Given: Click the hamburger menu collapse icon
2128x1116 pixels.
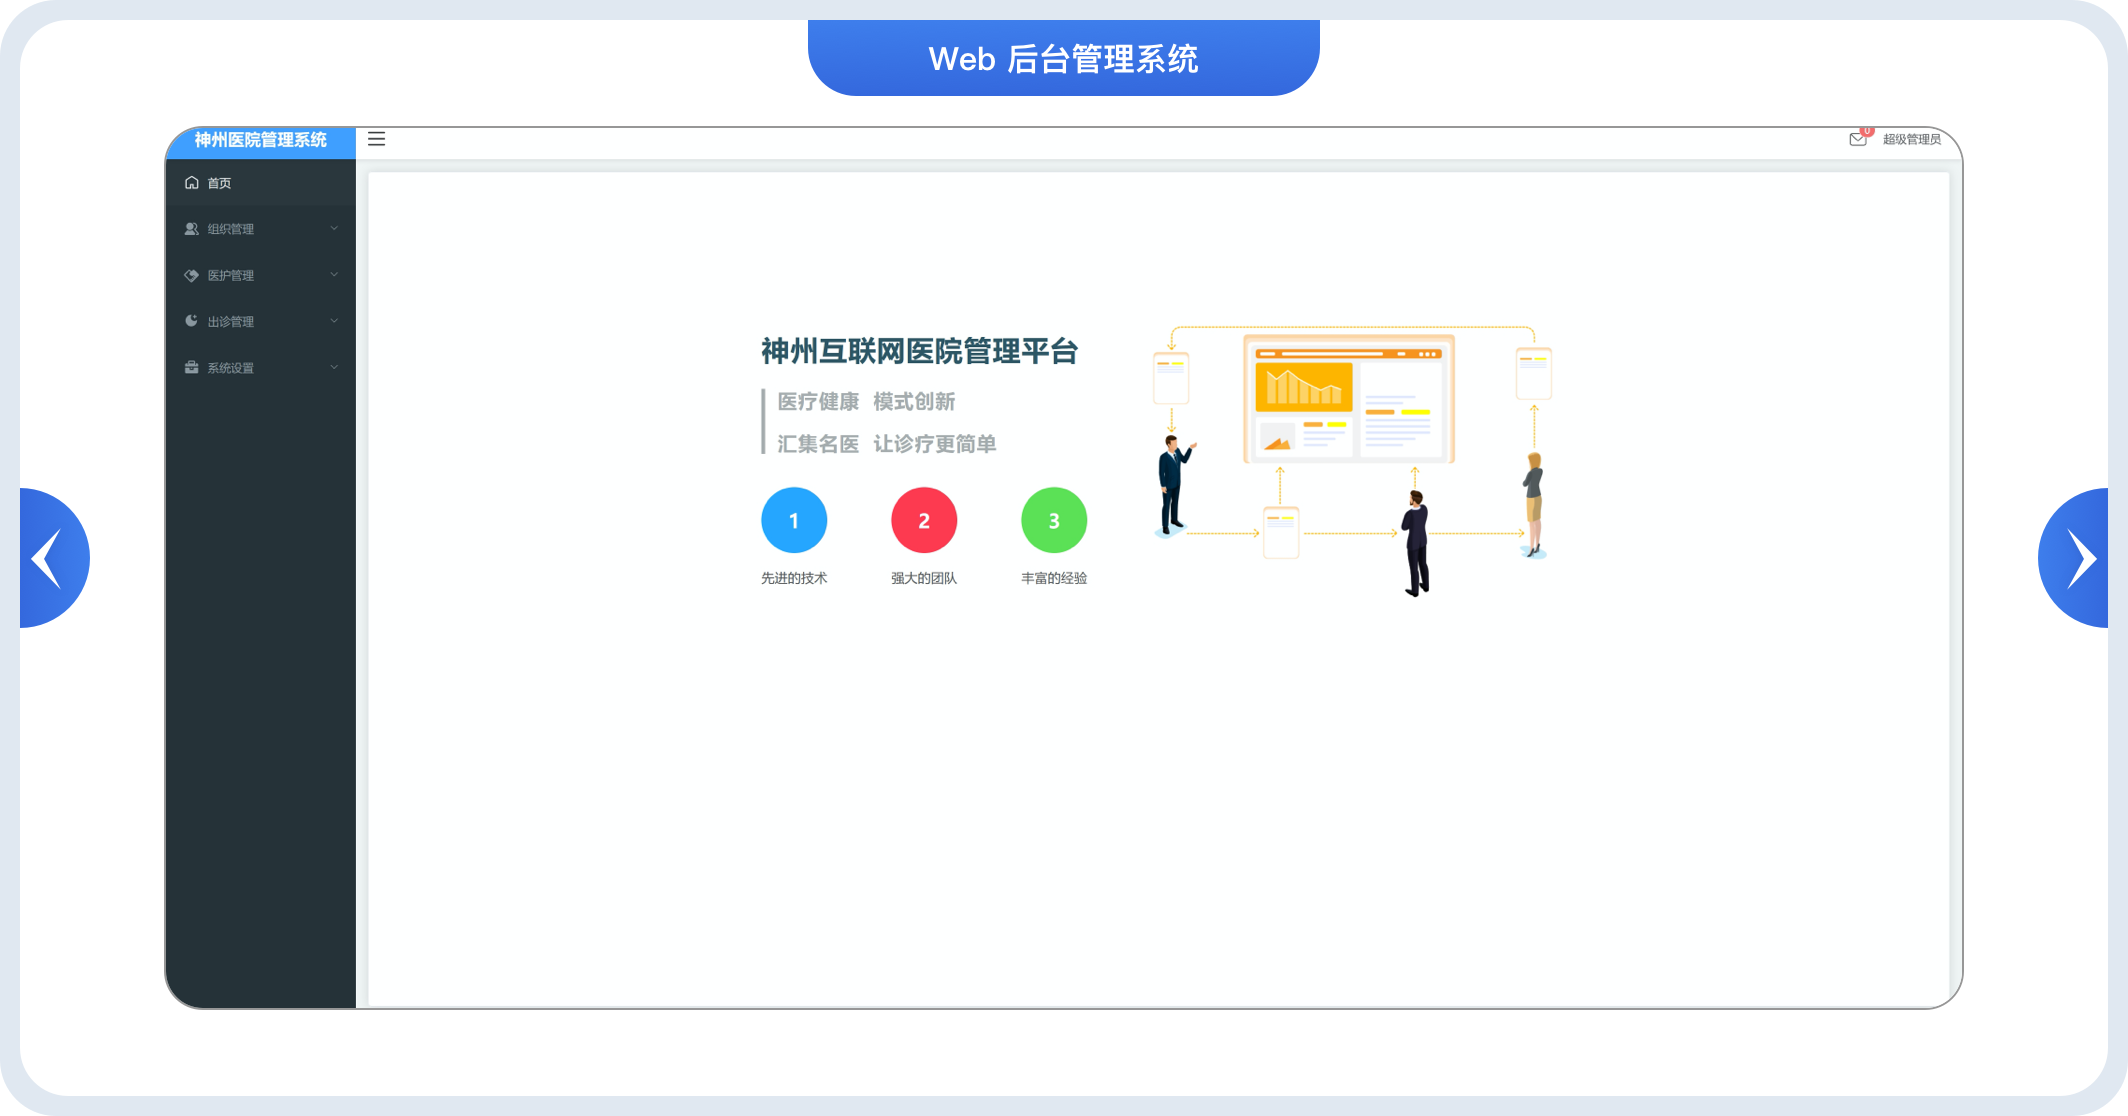Looking at the screenshot, I should pos(376,139).
